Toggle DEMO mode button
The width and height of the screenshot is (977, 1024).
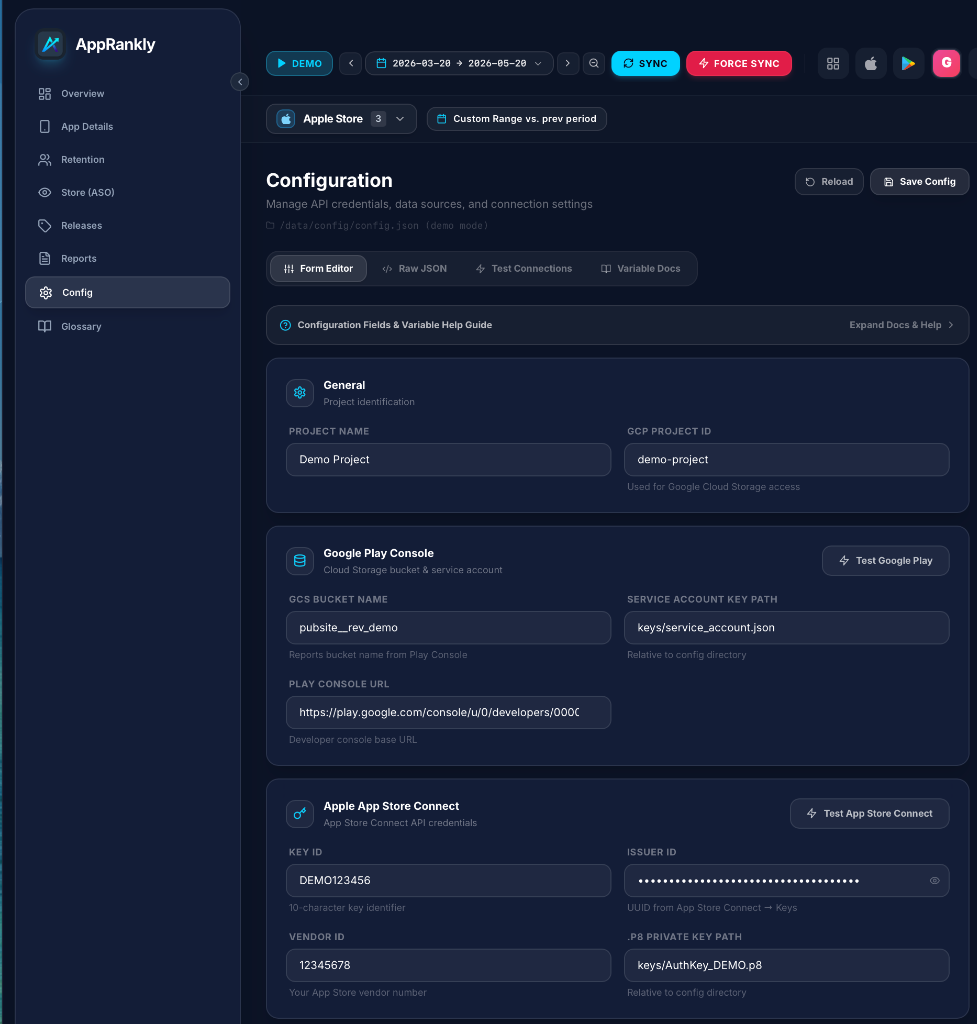299,63
